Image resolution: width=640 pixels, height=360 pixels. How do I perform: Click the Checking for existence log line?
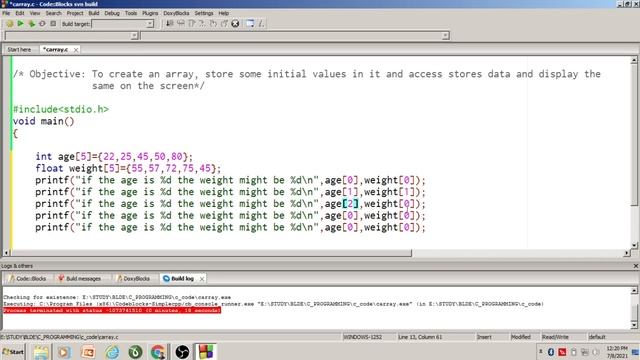[117, 297]
